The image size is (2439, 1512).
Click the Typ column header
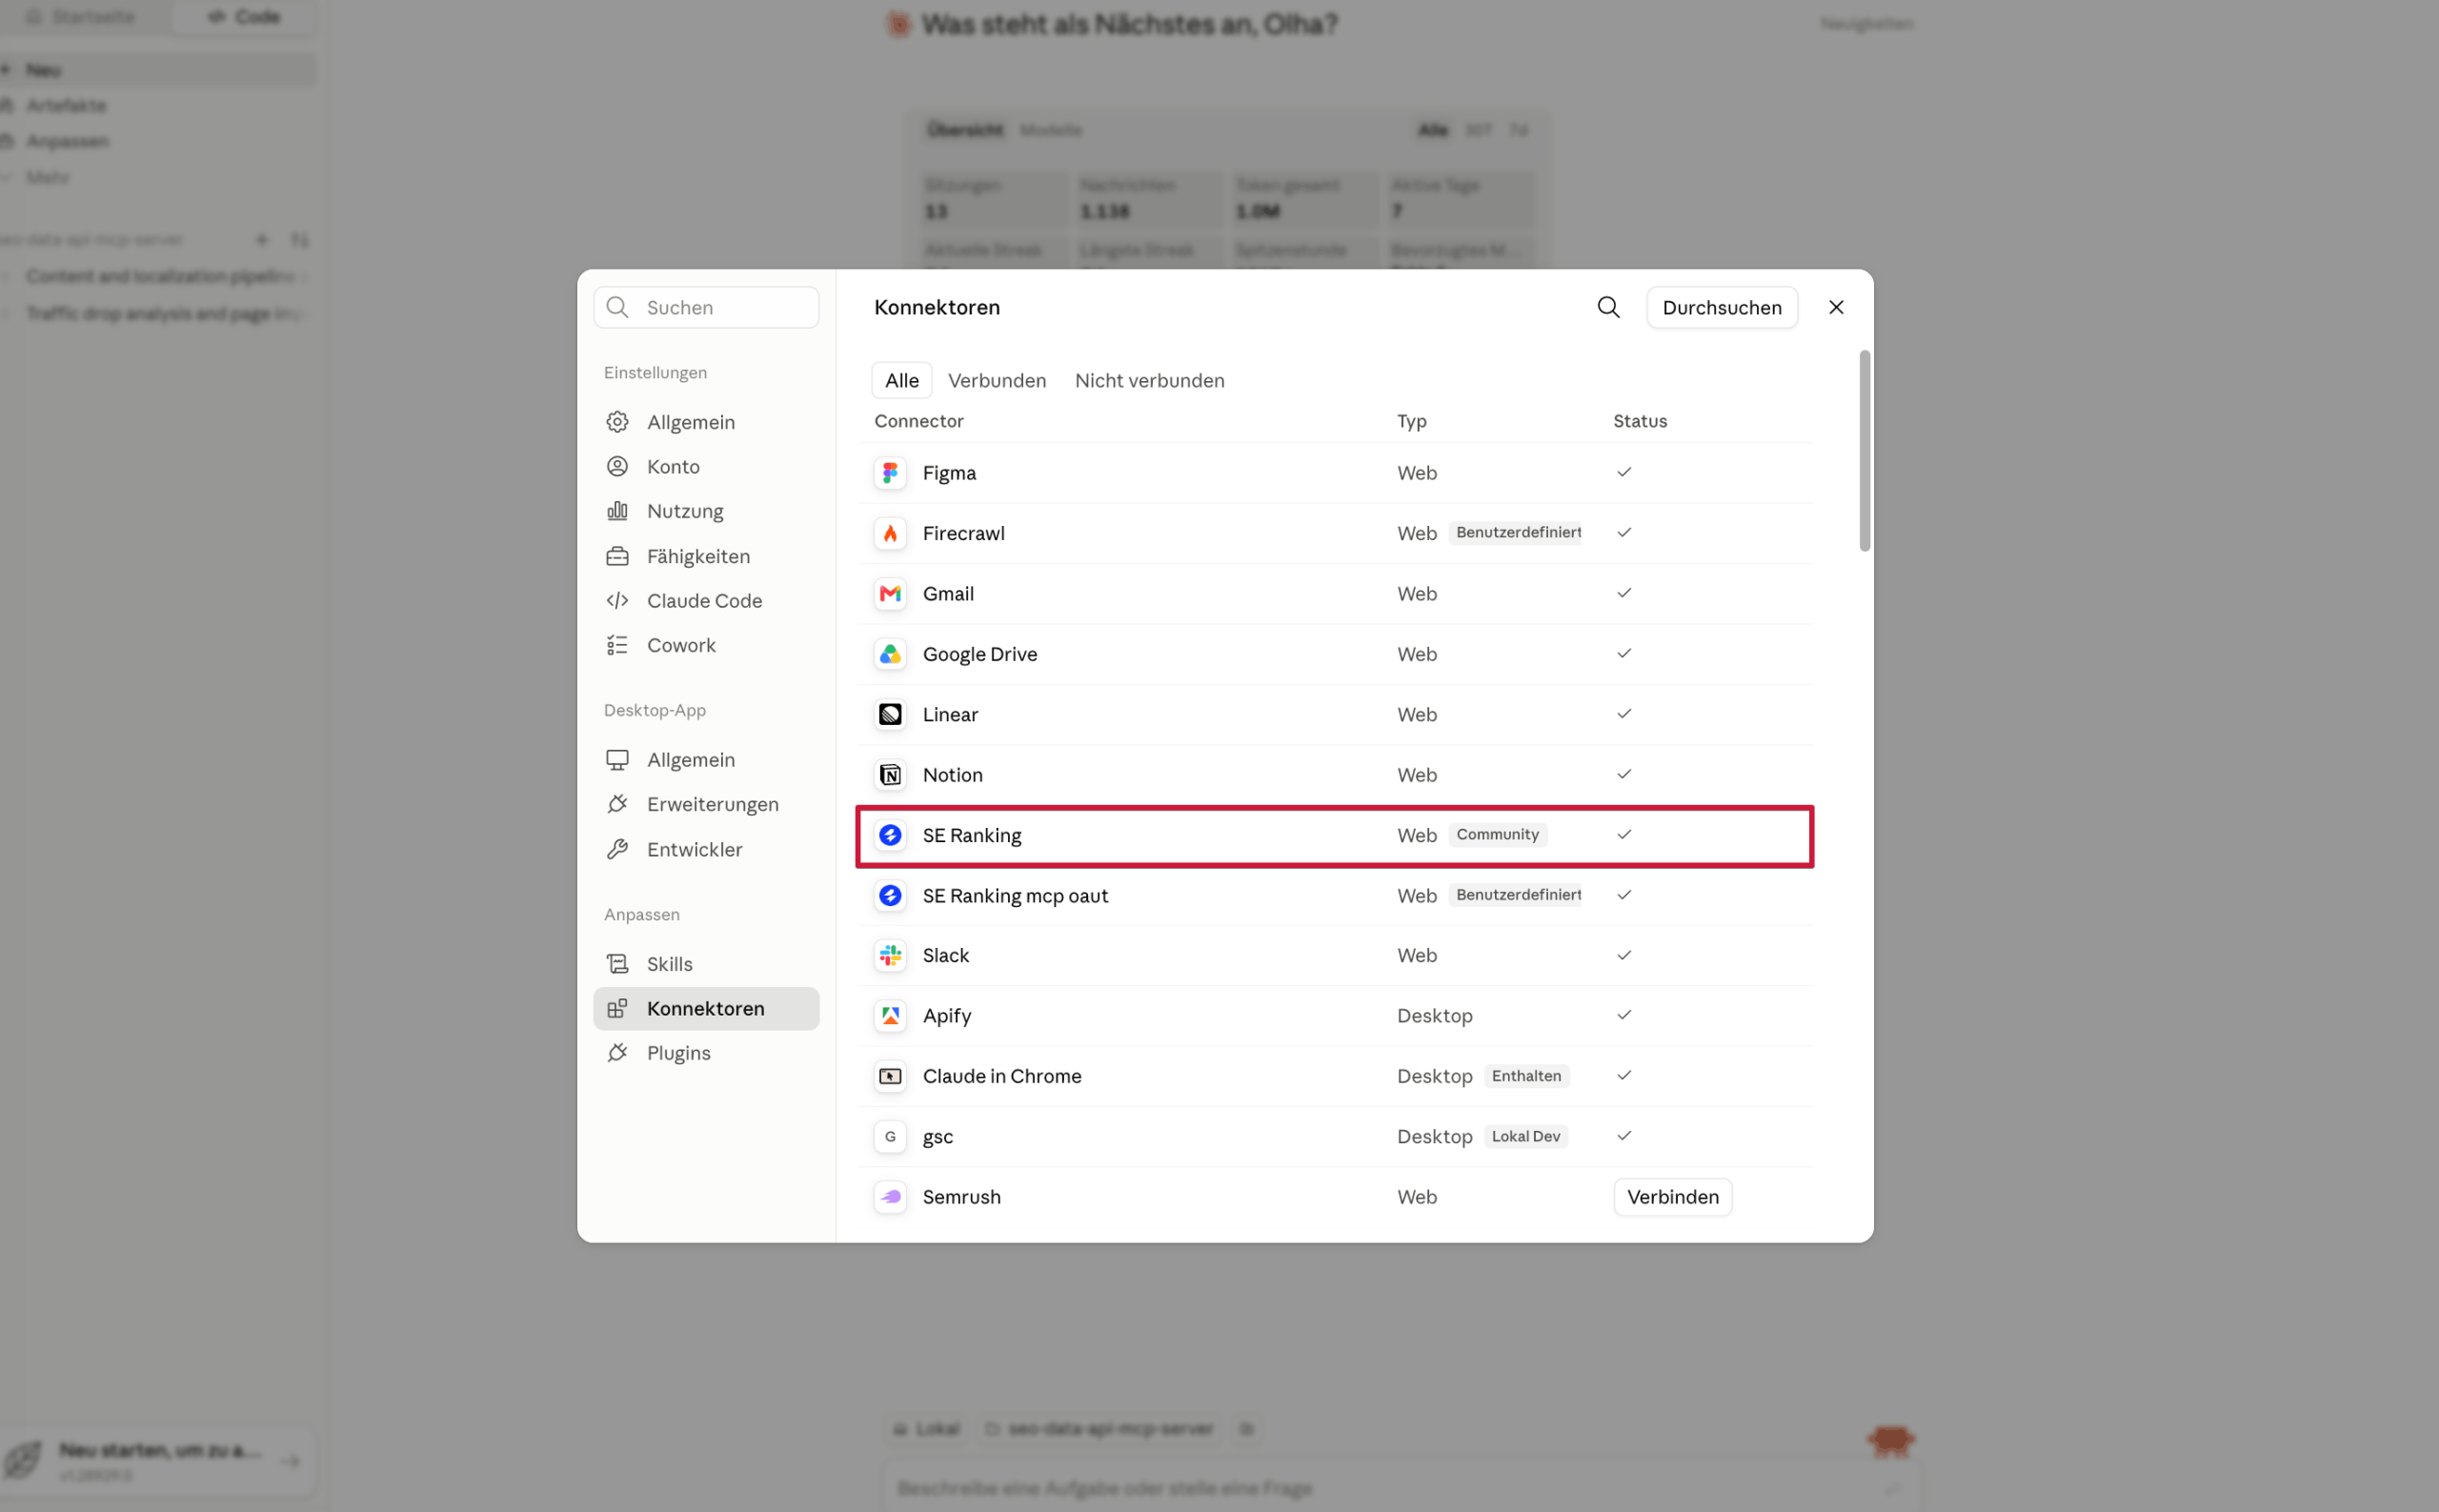(1411, 421)
